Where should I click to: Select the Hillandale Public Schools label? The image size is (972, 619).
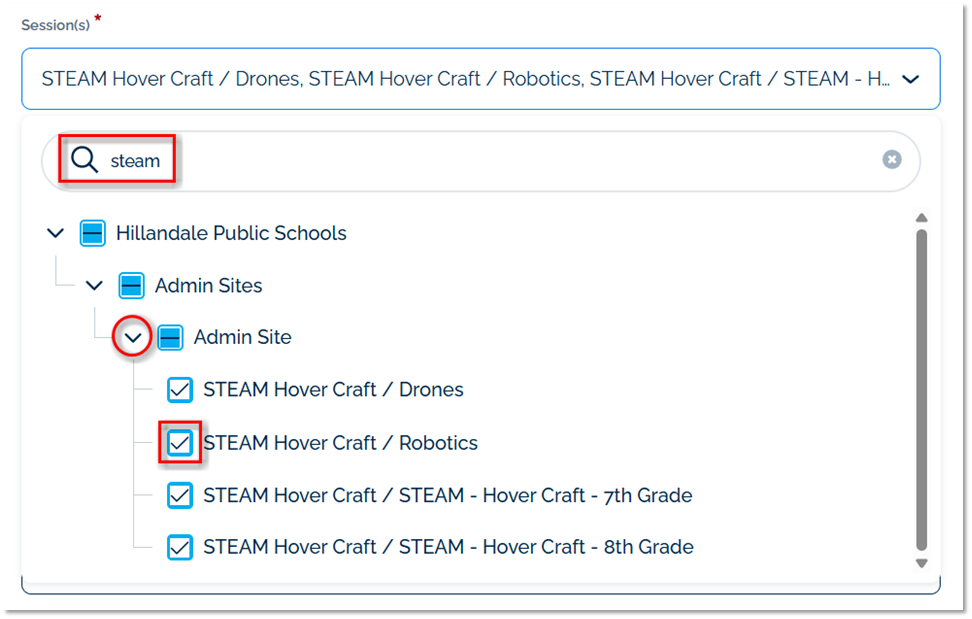231,233
